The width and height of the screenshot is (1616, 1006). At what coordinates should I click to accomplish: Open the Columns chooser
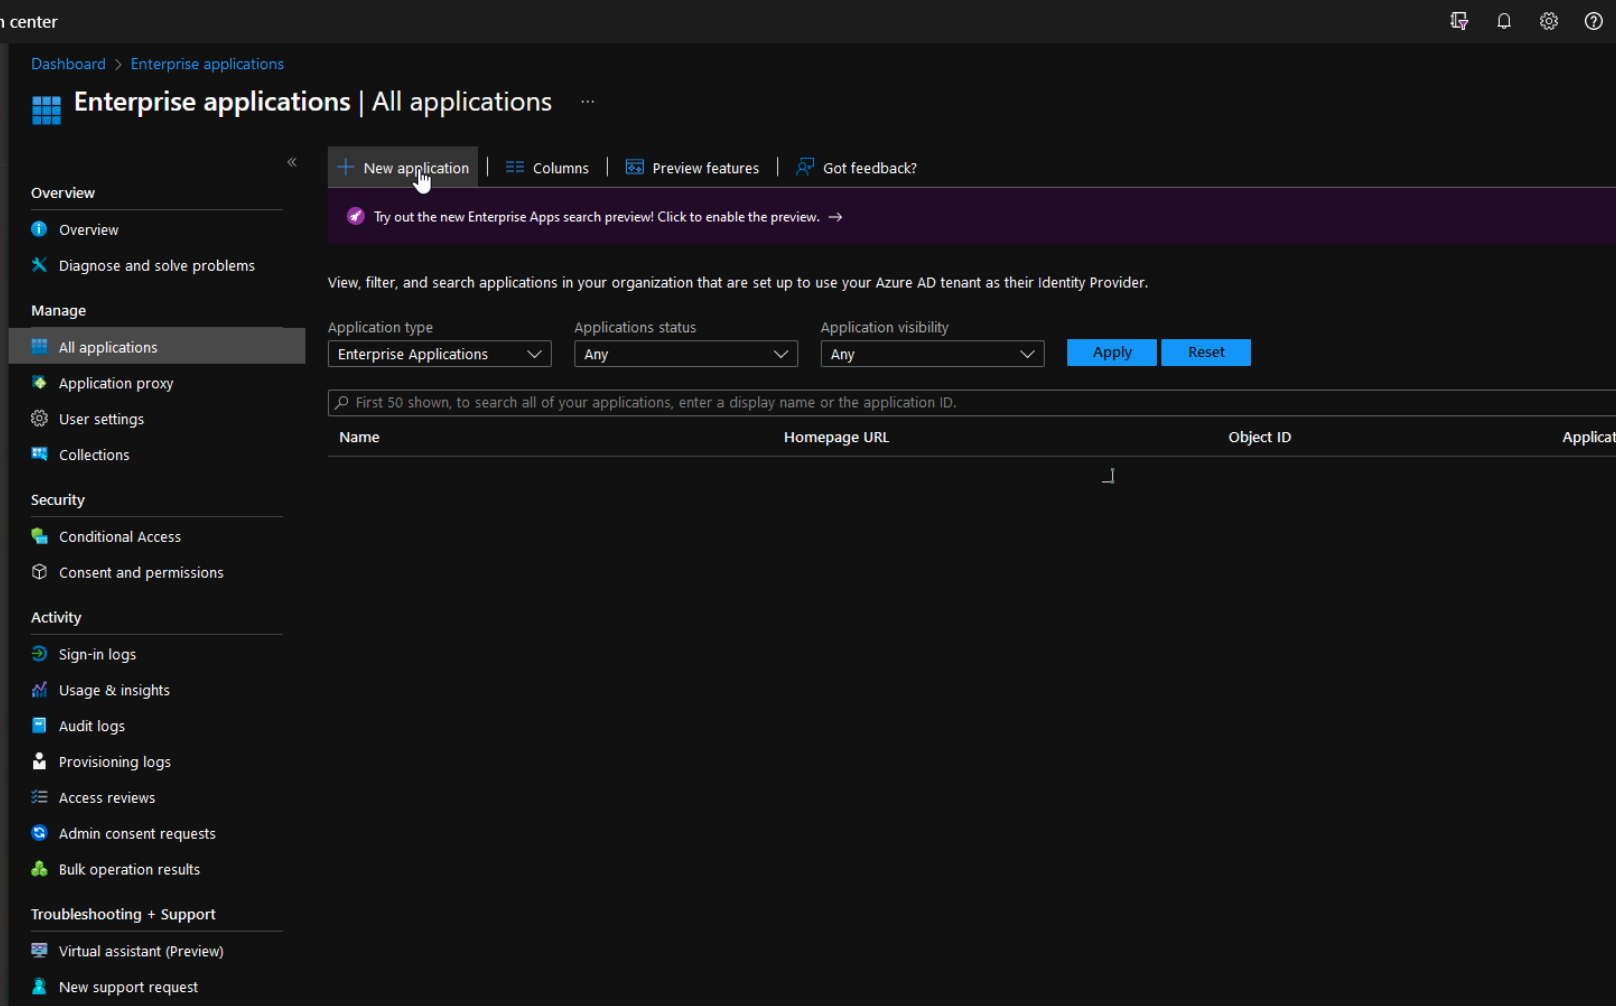pyautogui.click(x=547, y=168)
